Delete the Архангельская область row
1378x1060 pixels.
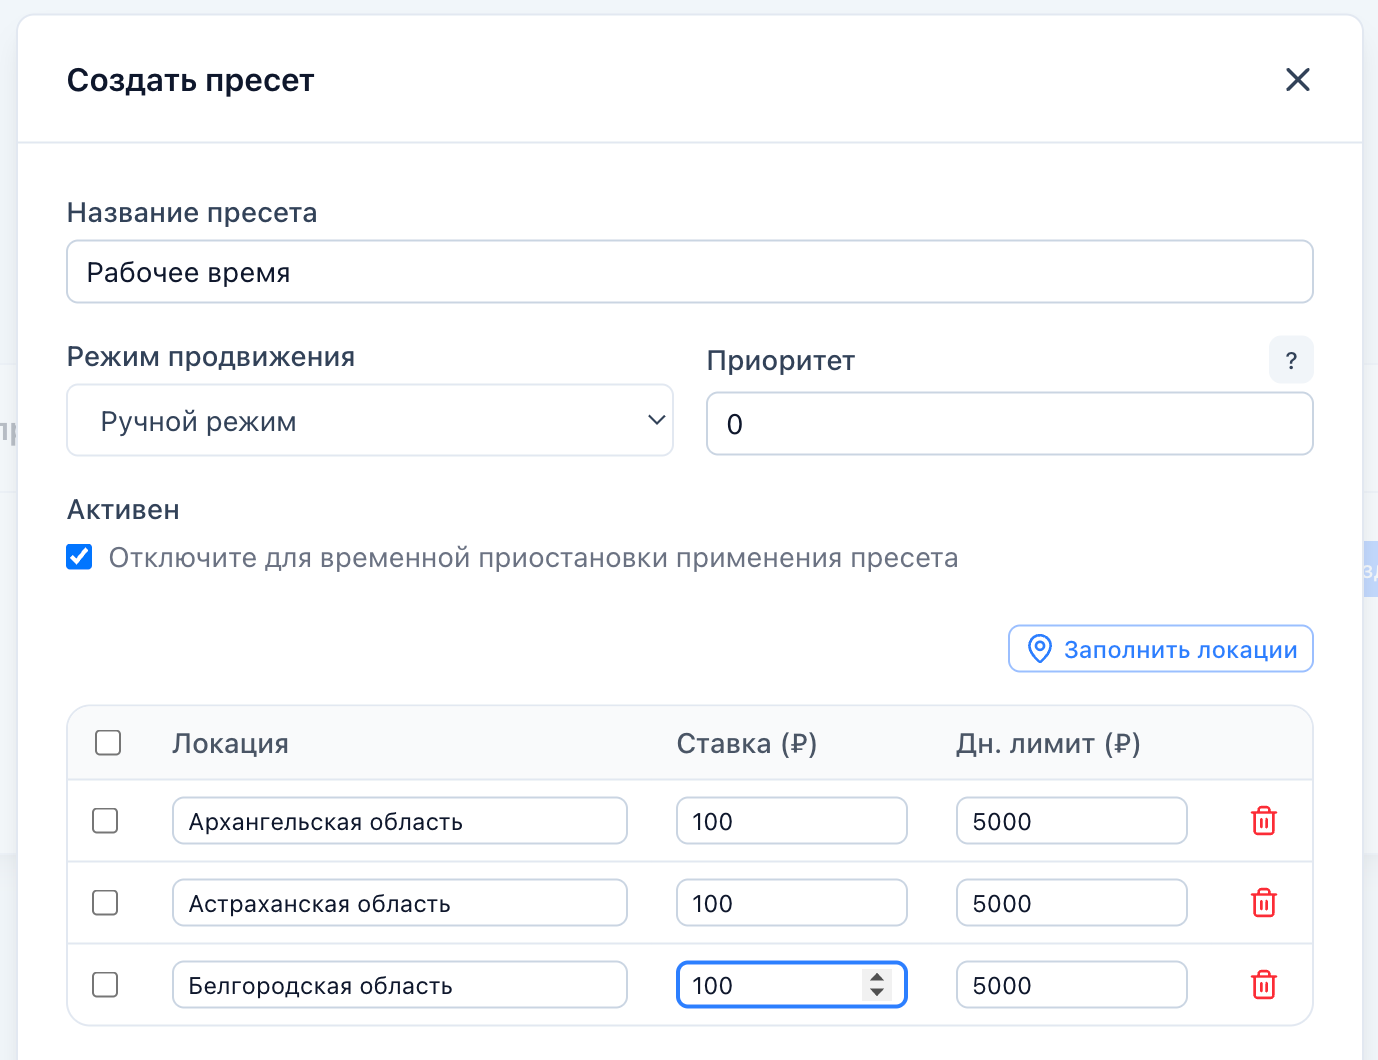coord(1264,821)
